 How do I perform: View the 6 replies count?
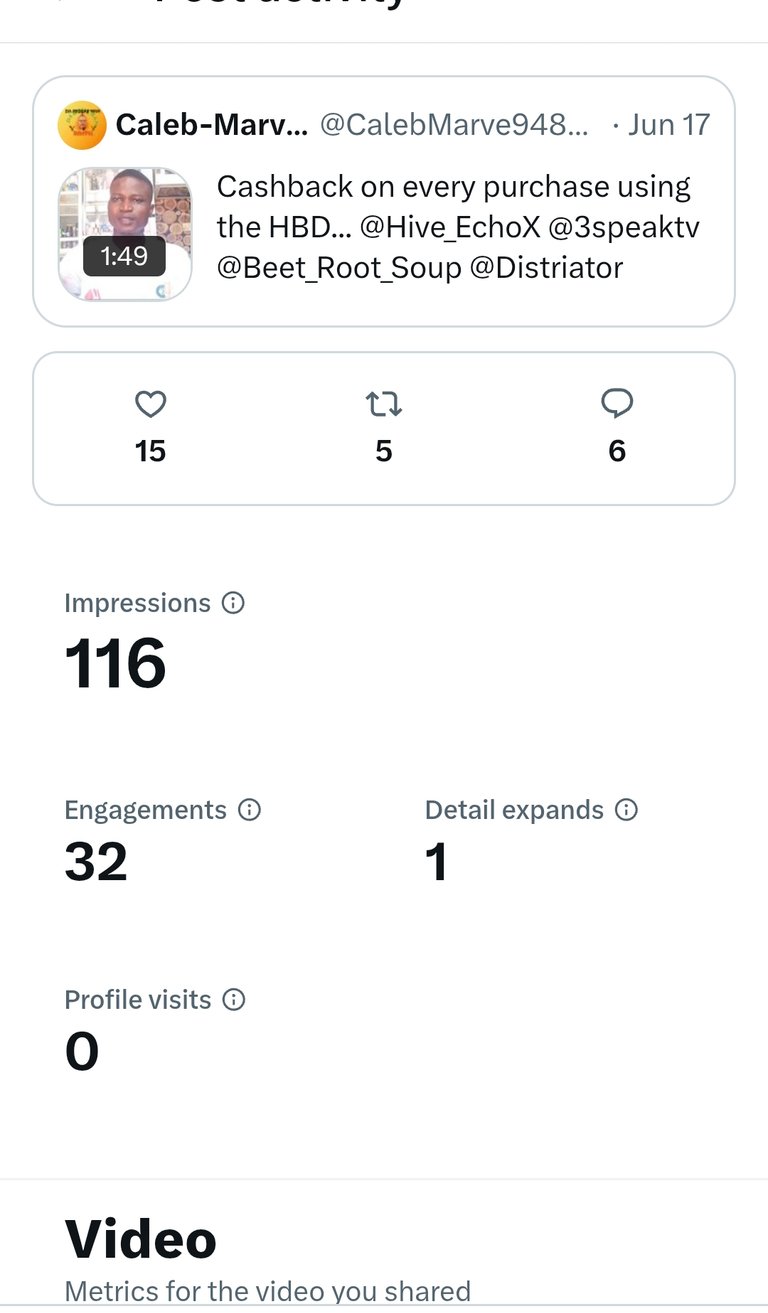coord(617,451)
